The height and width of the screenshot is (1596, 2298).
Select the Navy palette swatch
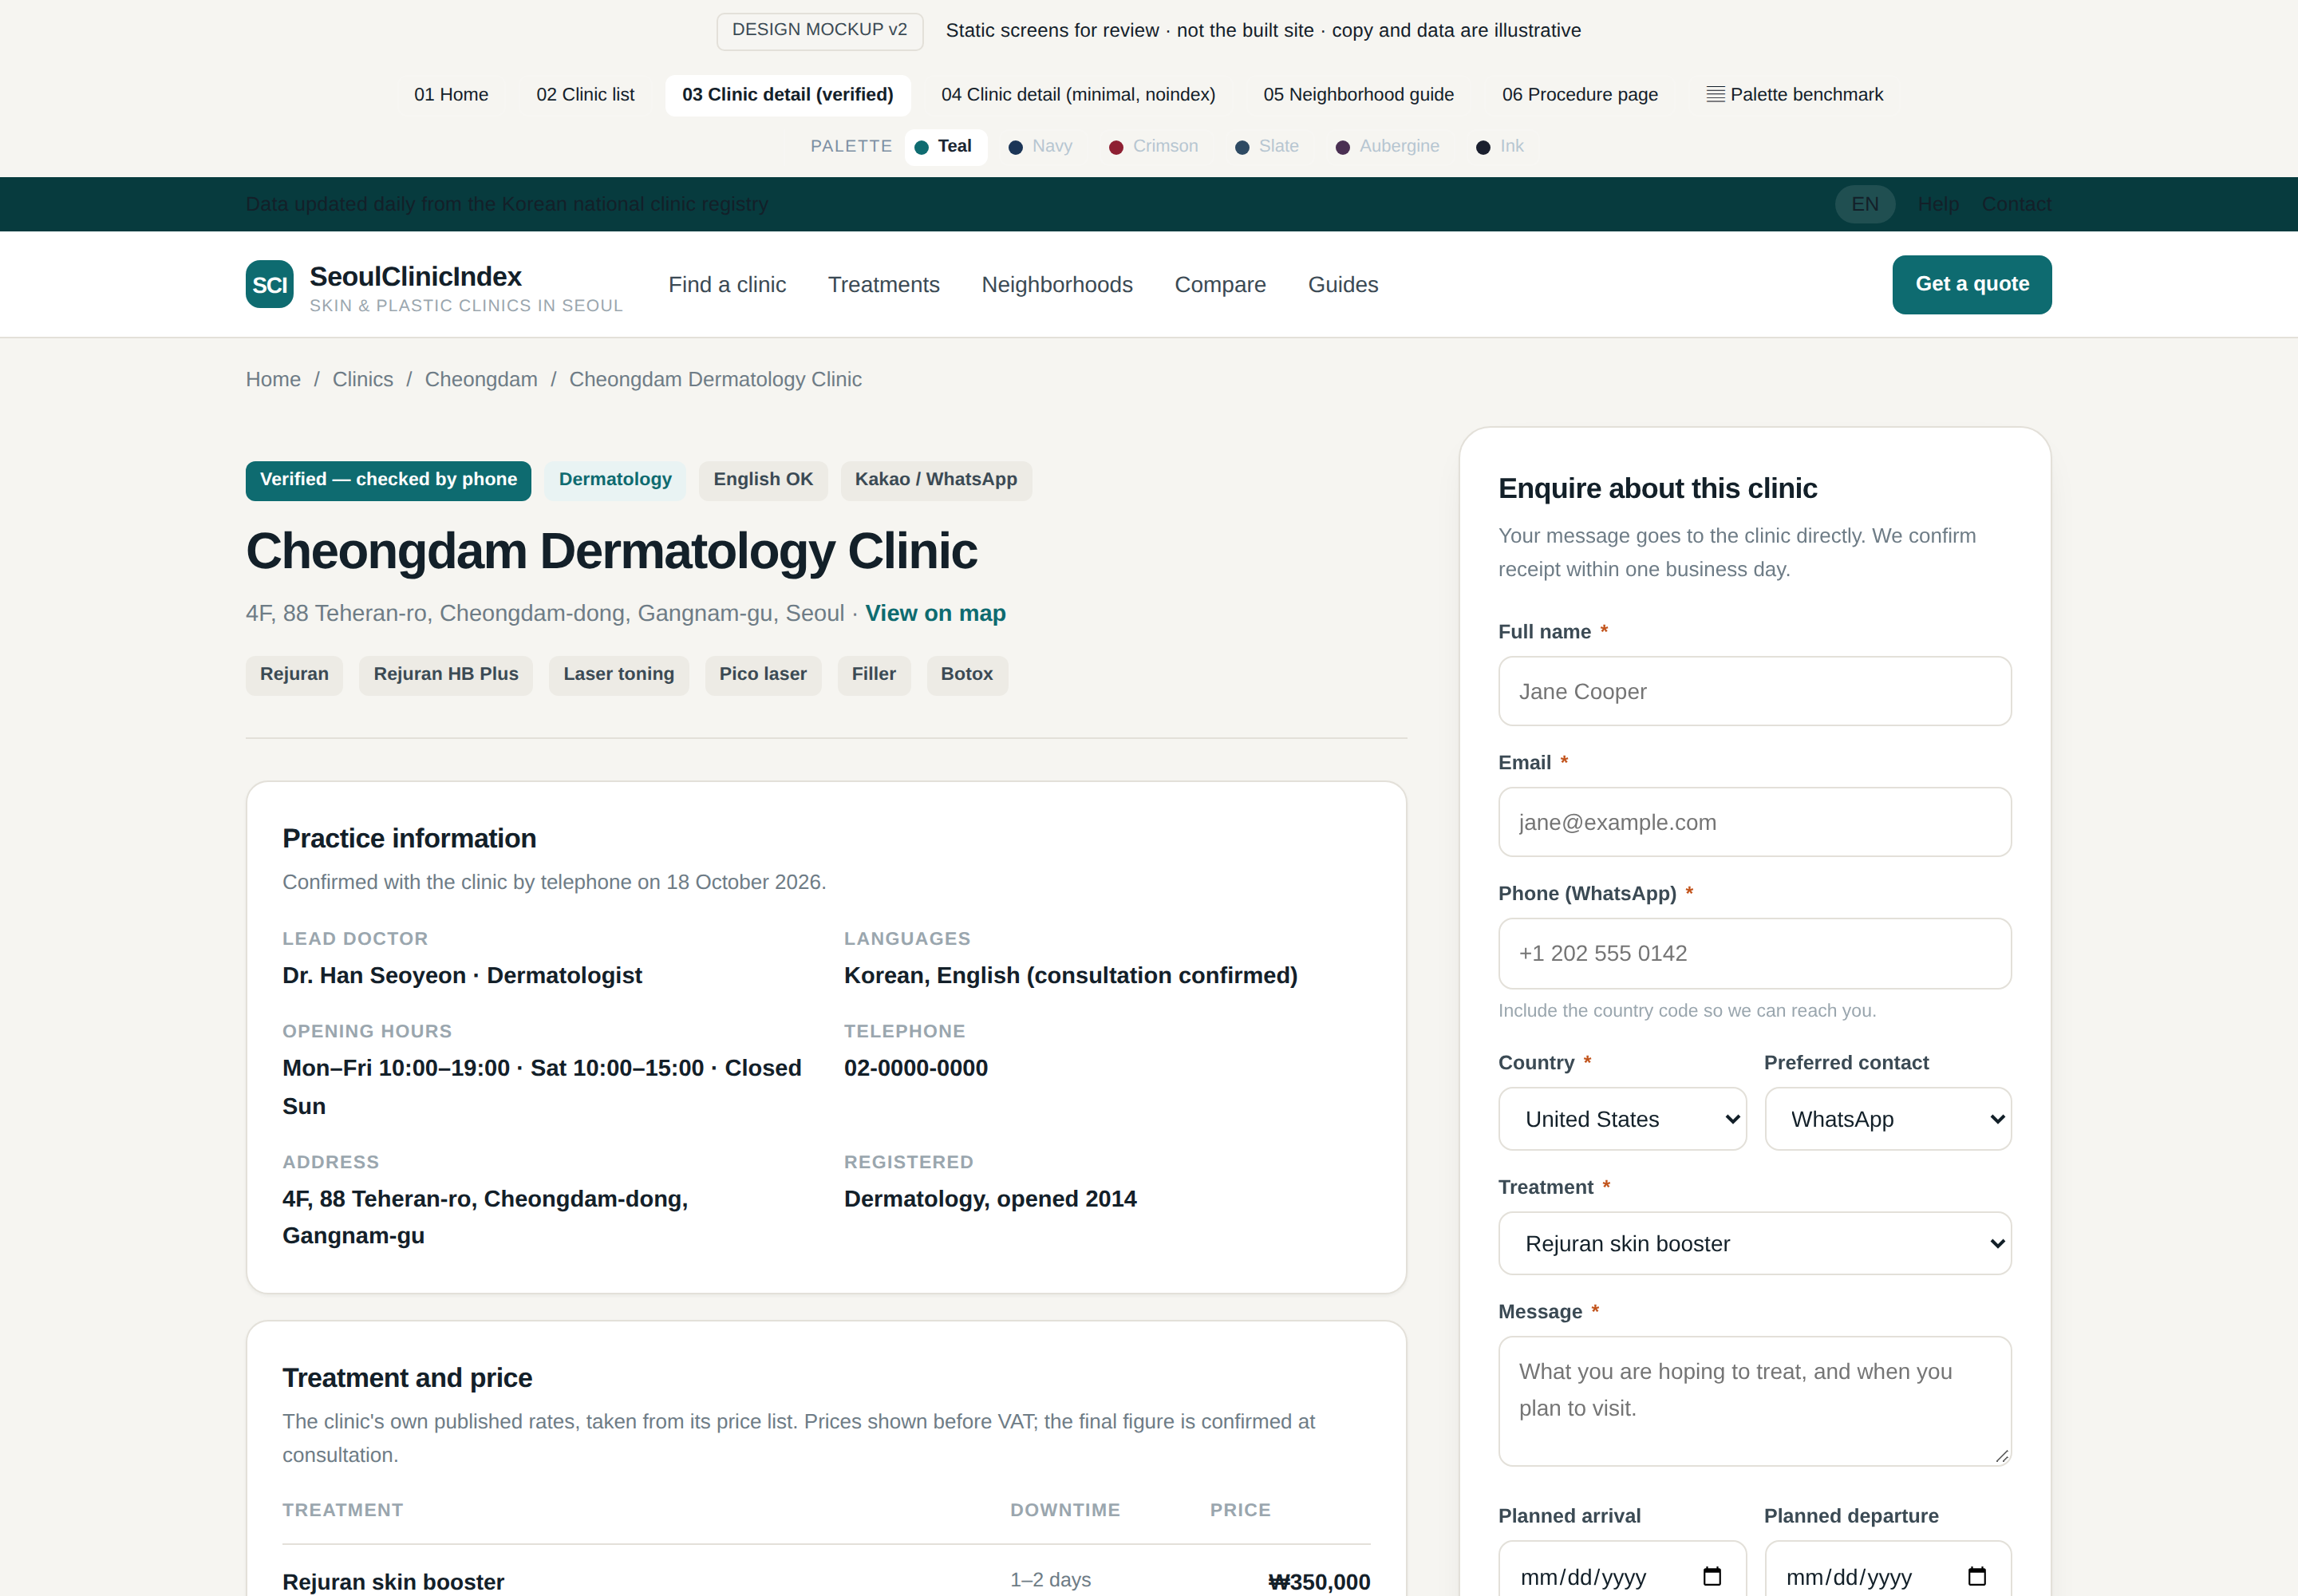coord(1041,147)
